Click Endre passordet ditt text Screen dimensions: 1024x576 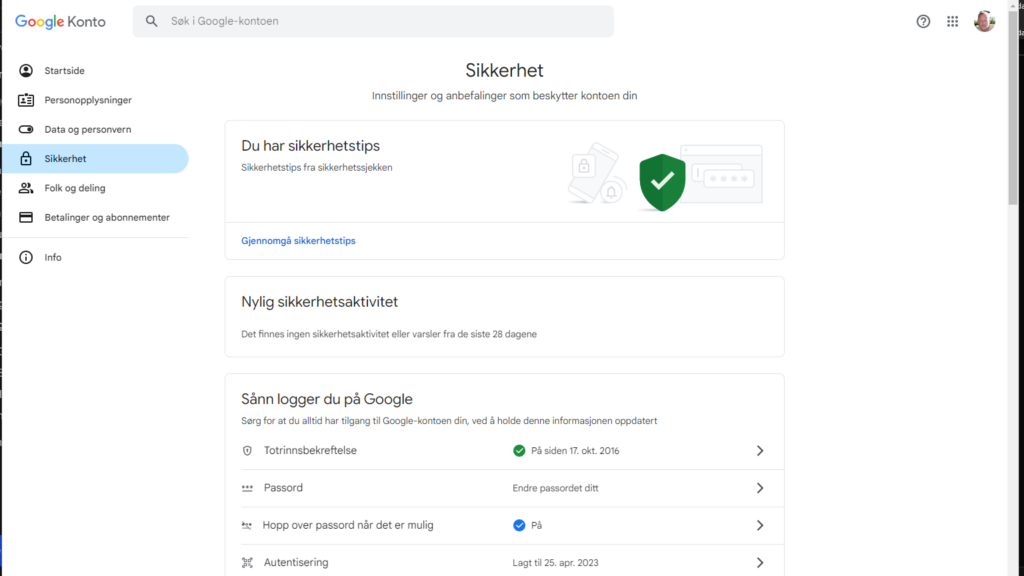coord(554,488)
